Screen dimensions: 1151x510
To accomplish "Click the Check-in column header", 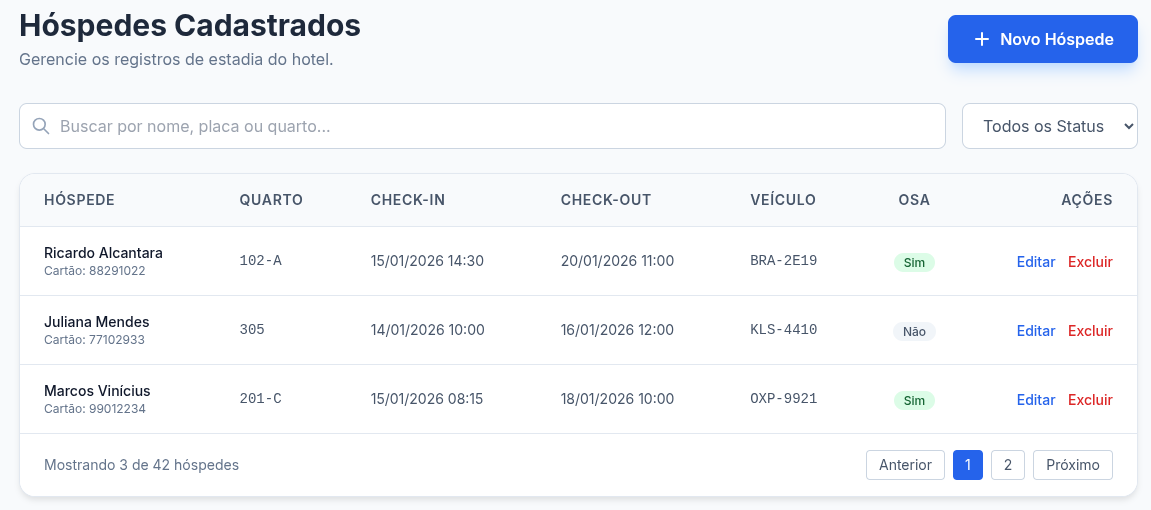I will [407, 200].
